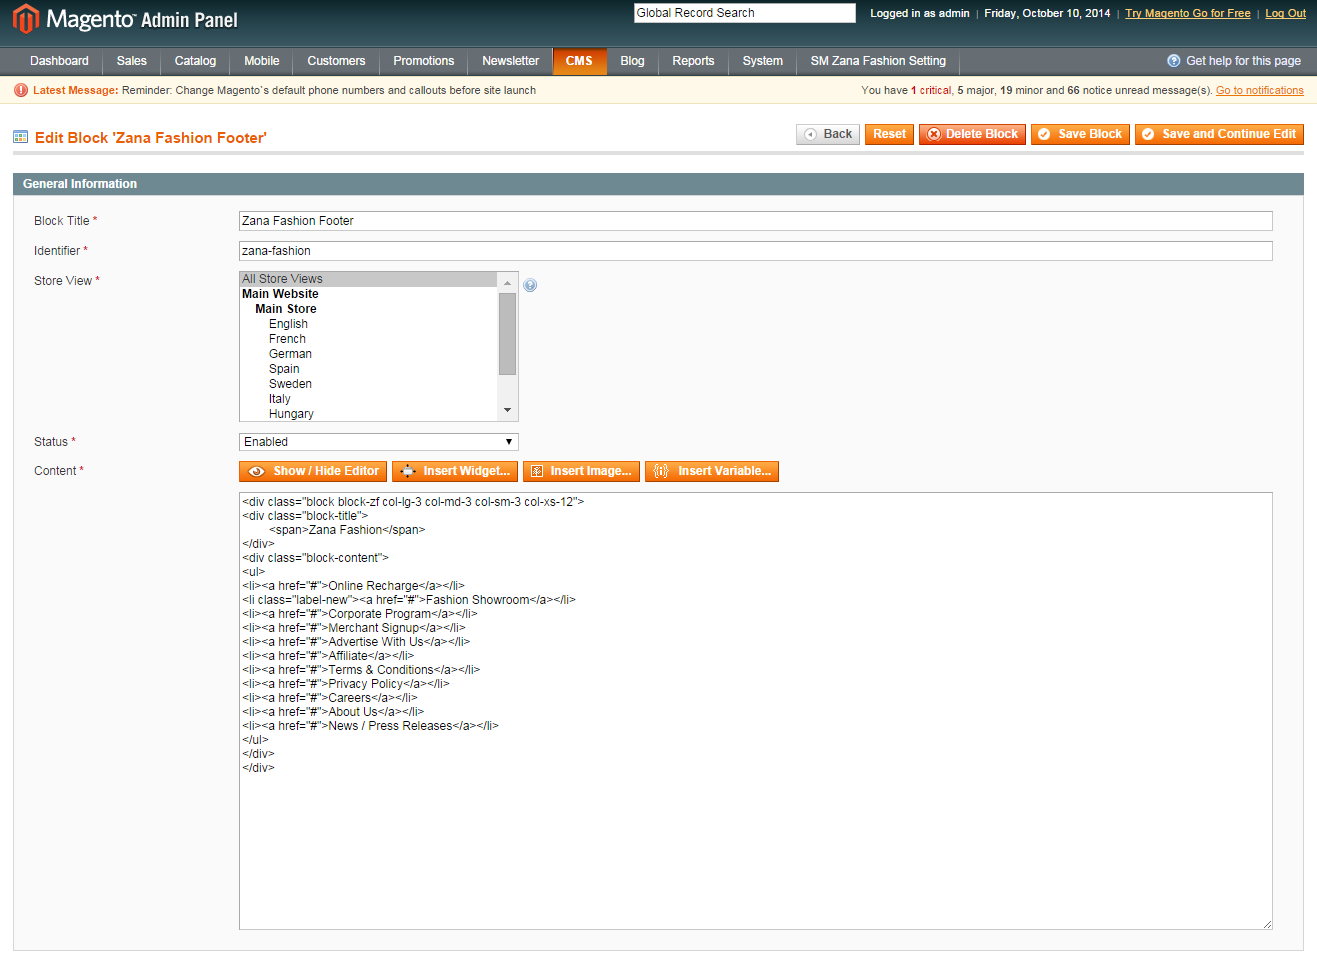Select German store view
The image size is (1317, 959).
[290, 354]
